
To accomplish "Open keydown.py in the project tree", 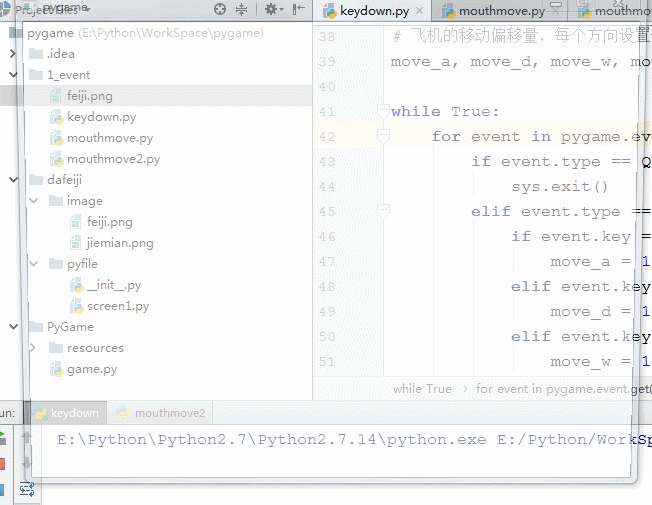I will 101,117.
